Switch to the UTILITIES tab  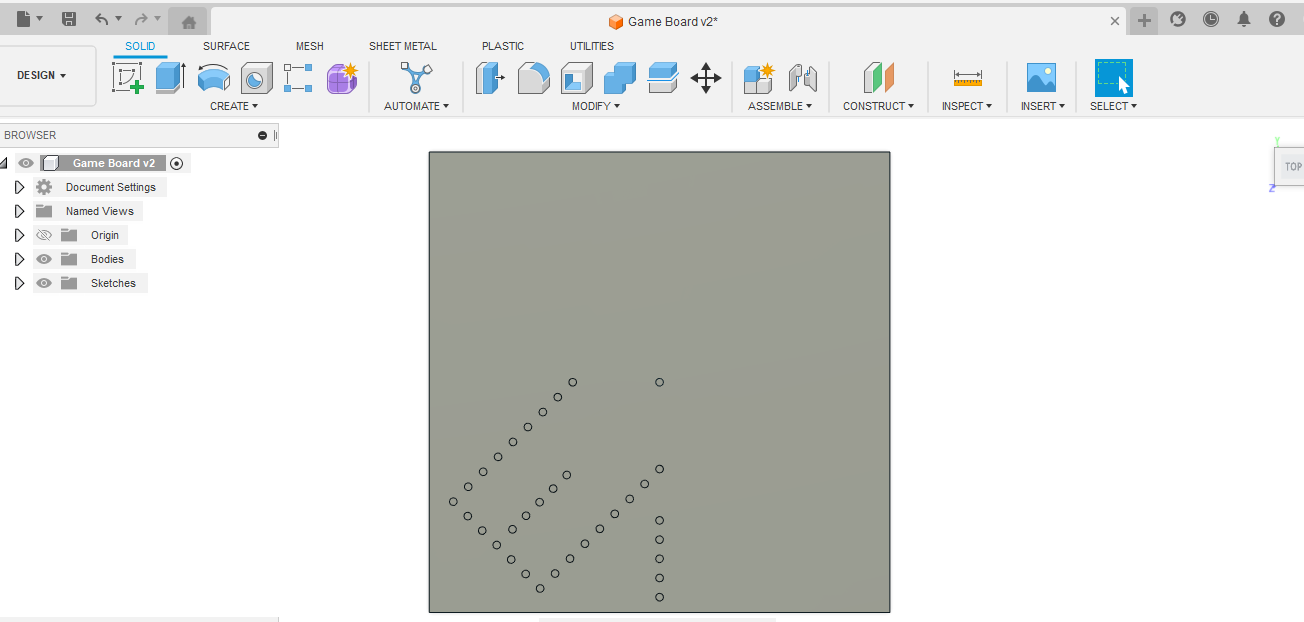pyautogui.click(x=592, y=46)
